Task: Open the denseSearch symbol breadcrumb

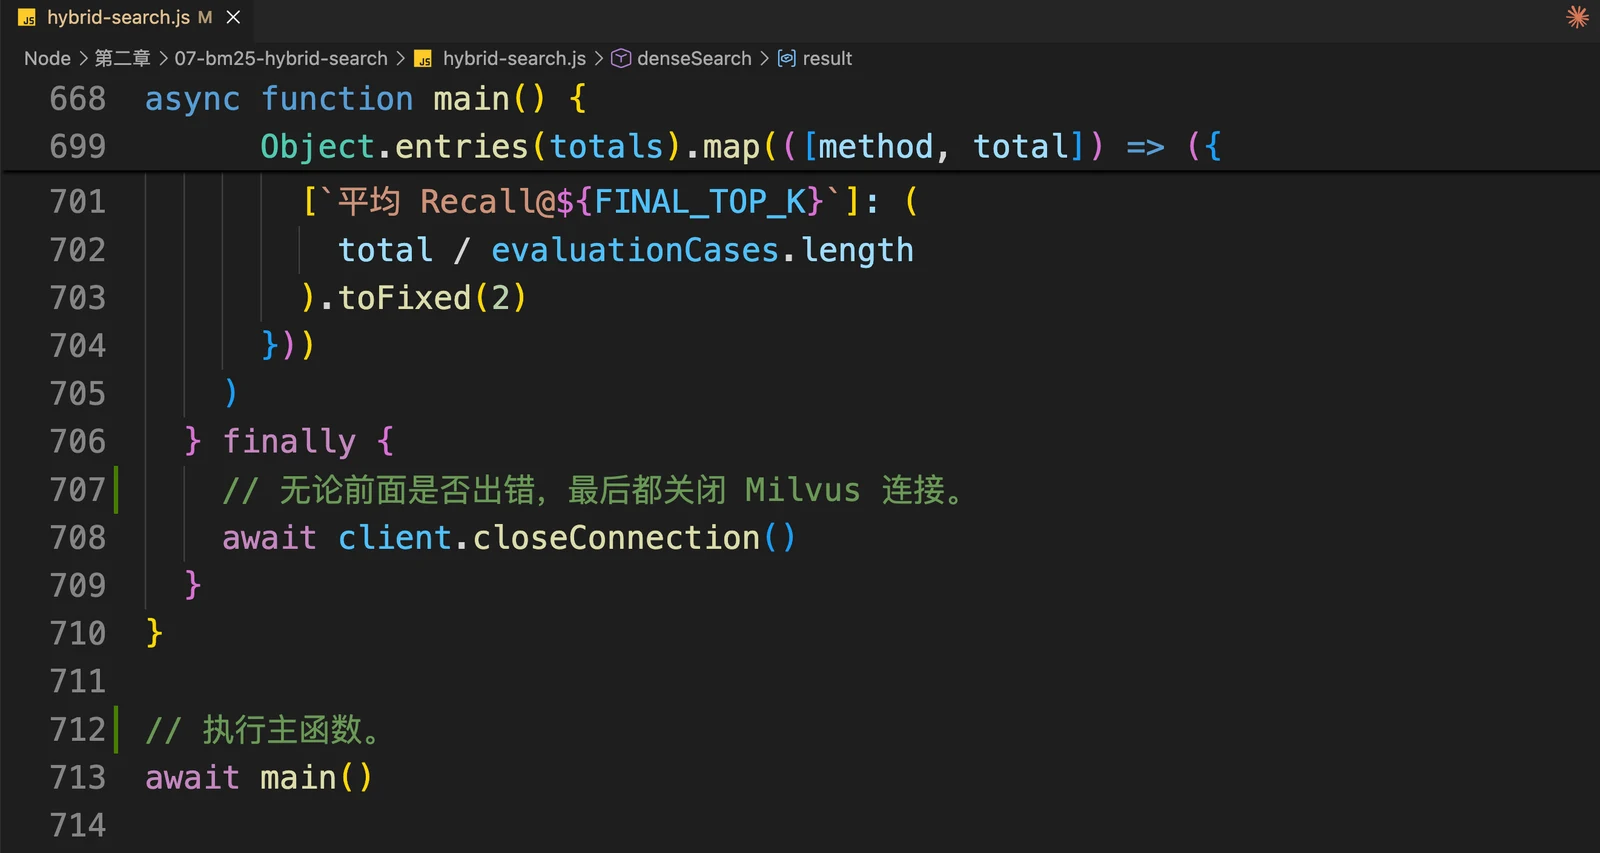Action: (694, 58)
